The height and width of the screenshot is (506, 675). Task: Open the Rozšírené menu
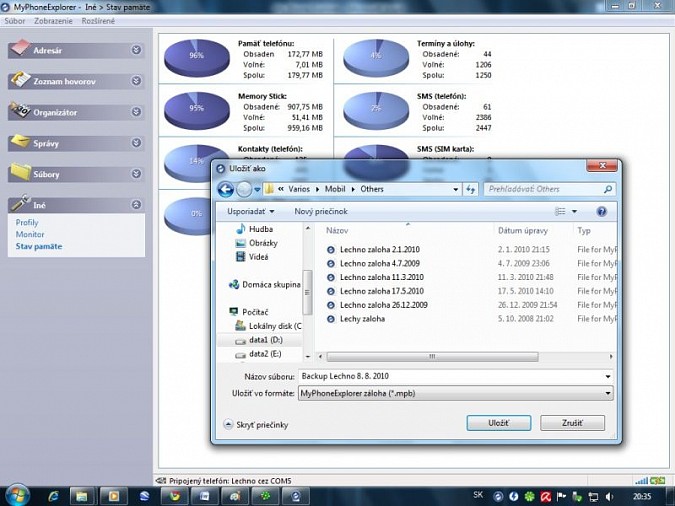click(98, 21)
